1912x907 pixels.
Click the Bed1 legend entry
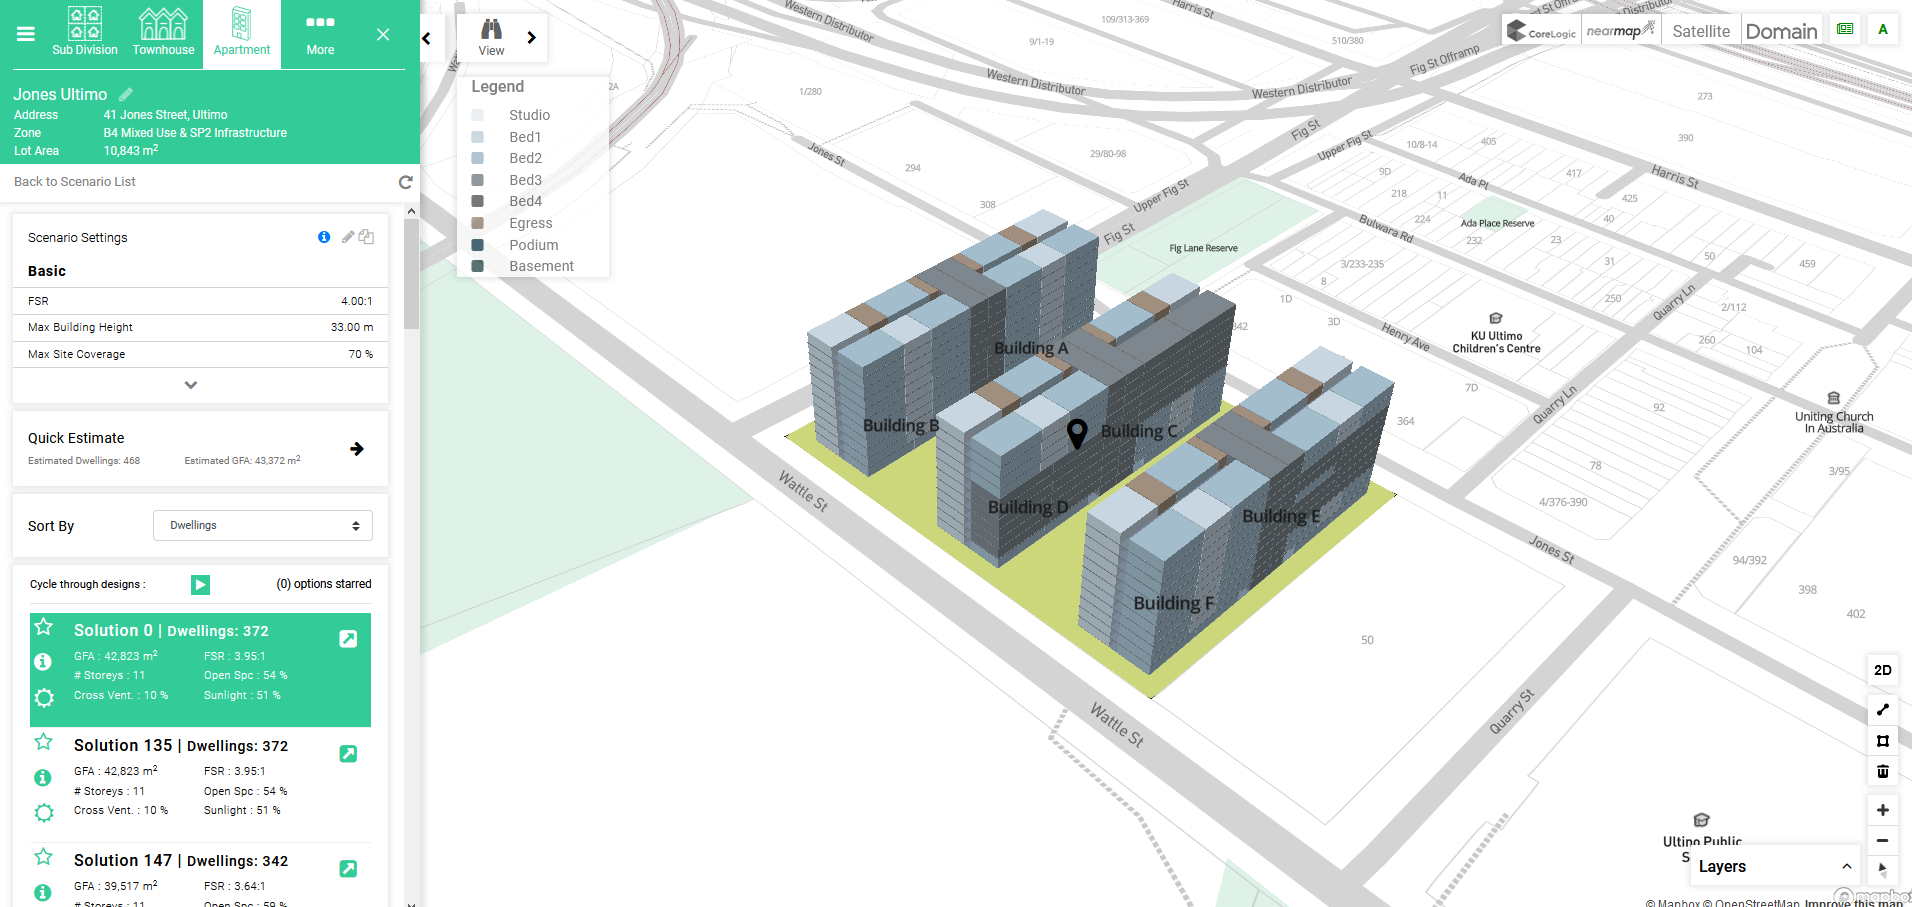(x=525, y=137)
